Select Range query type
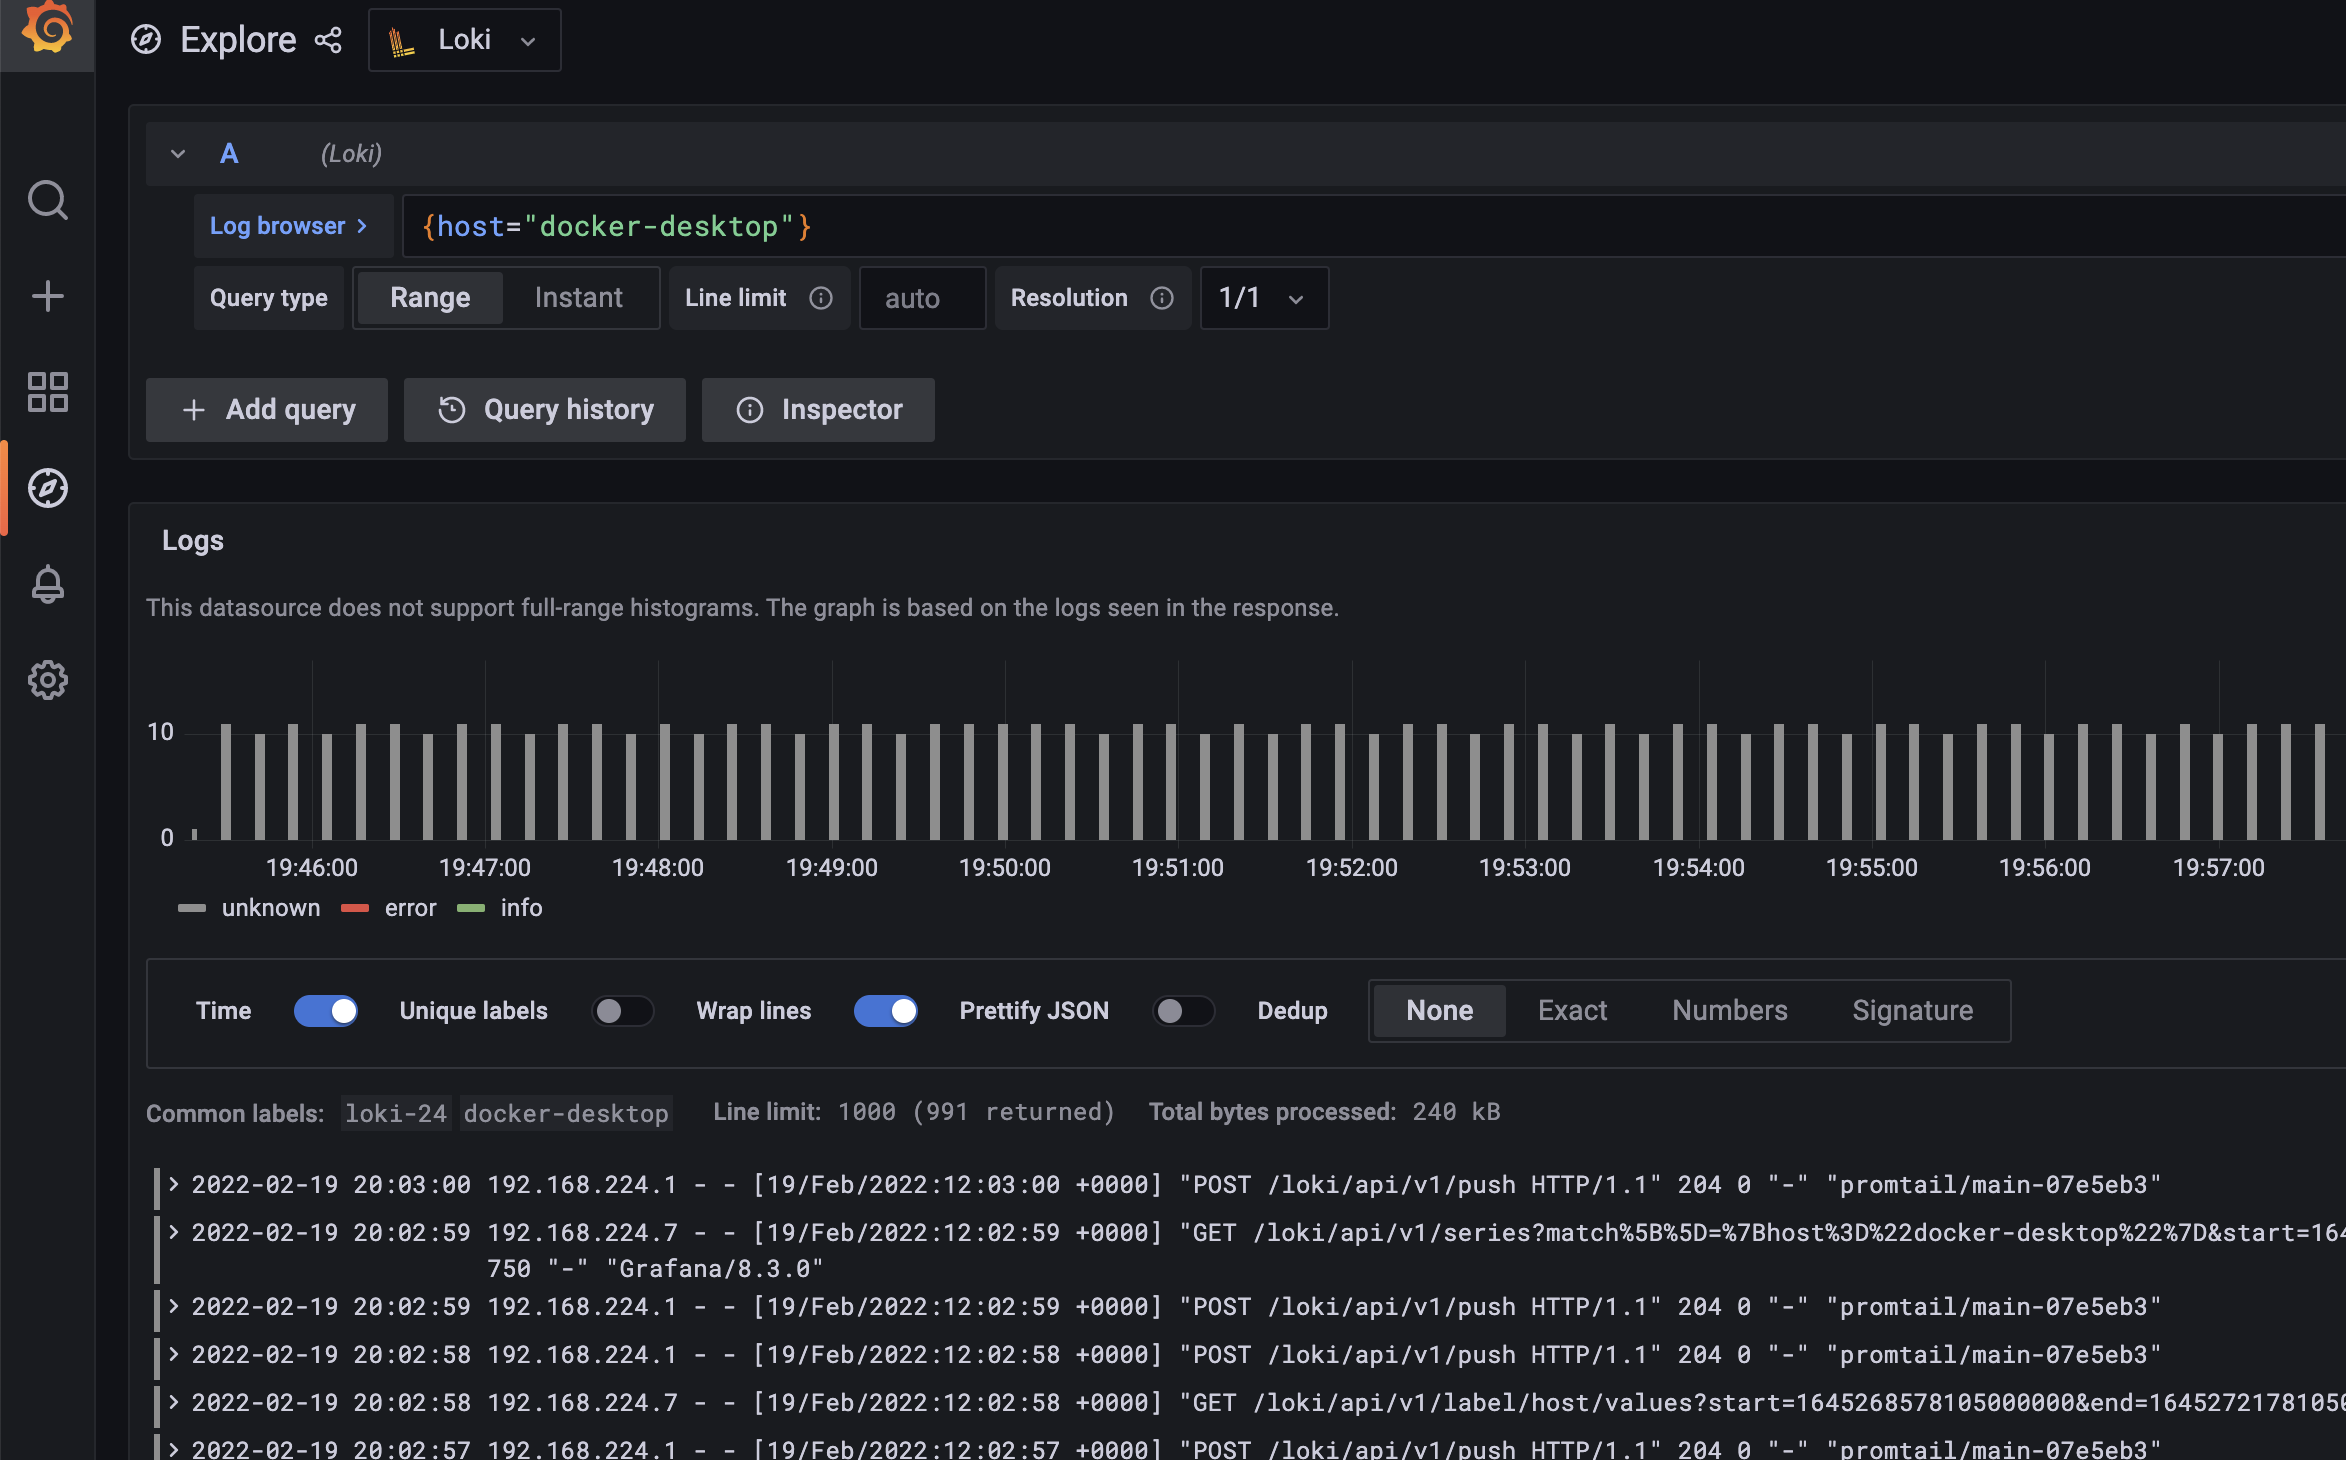 point(430,298)
